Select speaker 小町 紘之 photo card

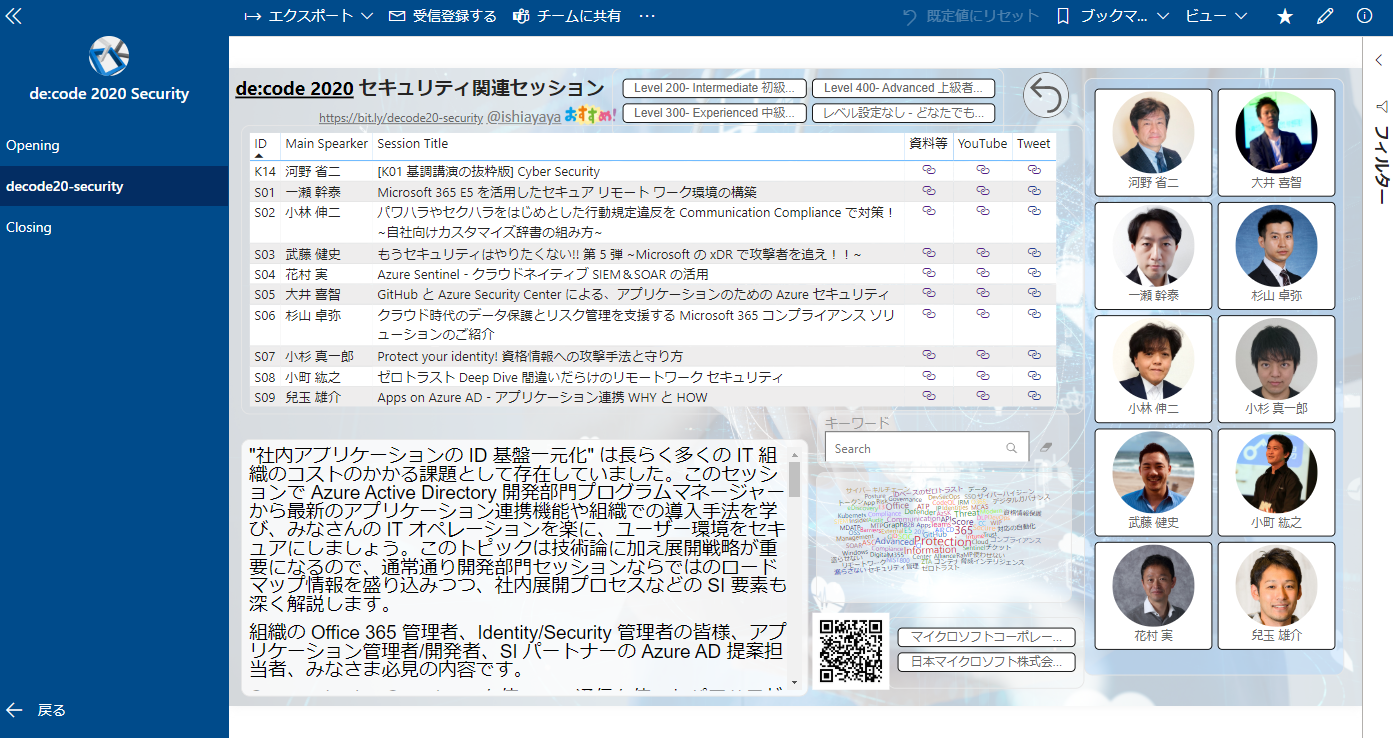tap(1277, 482)
